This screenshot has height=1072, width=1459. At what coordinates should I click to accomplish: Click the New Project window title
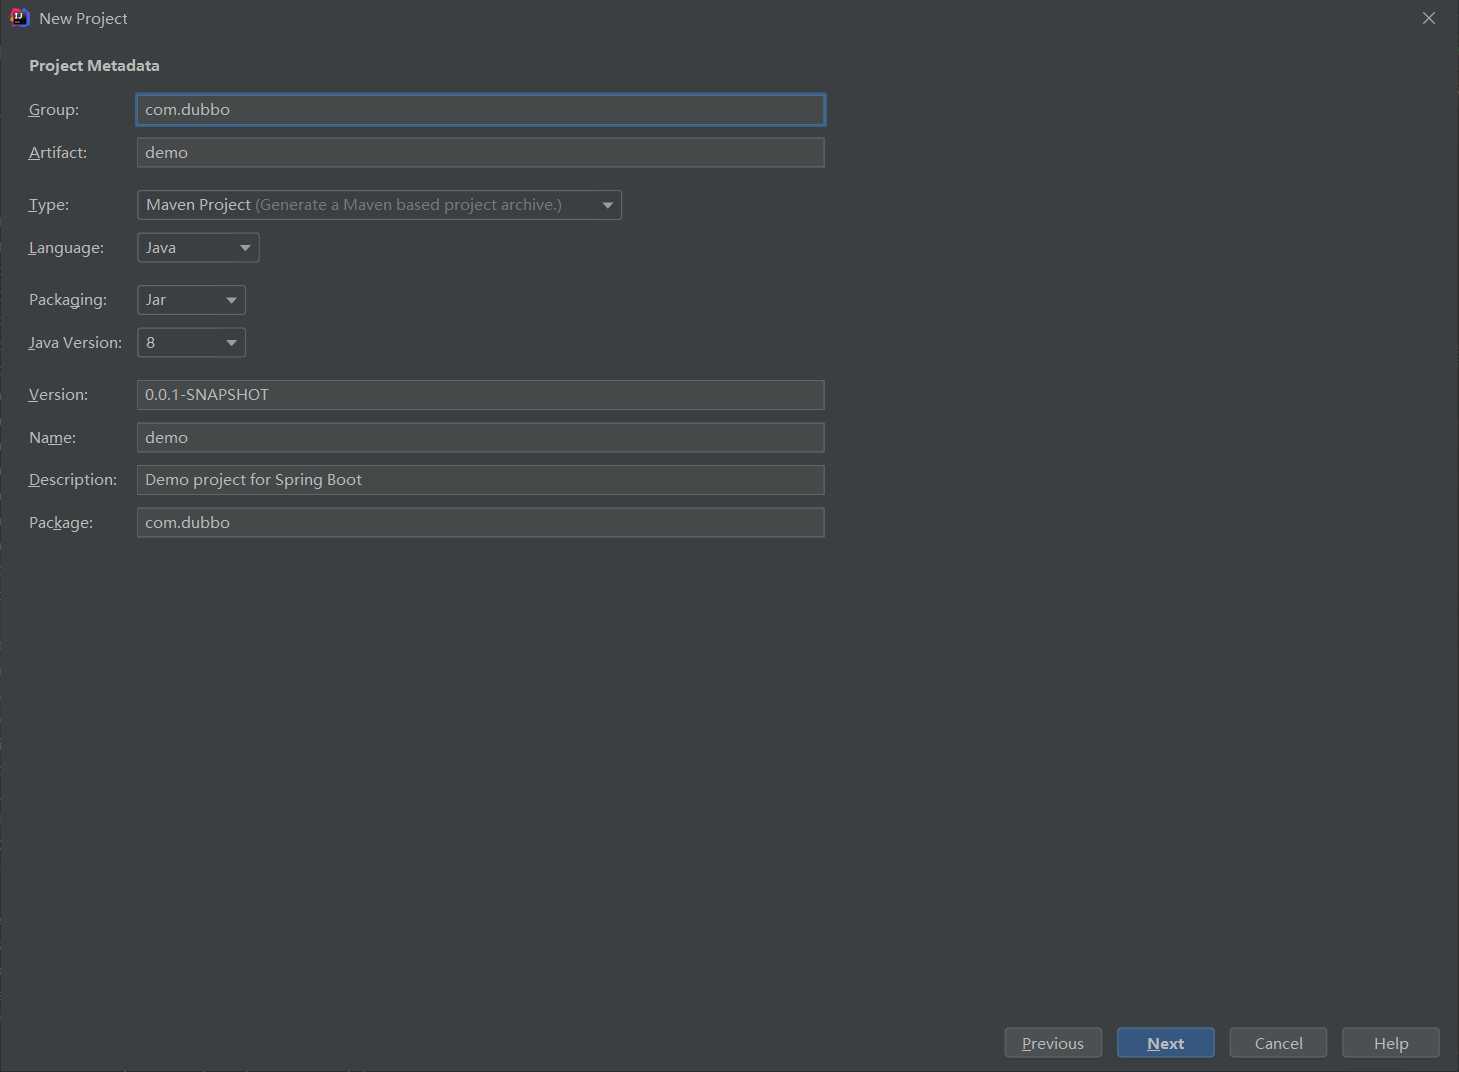pos(83,19)
